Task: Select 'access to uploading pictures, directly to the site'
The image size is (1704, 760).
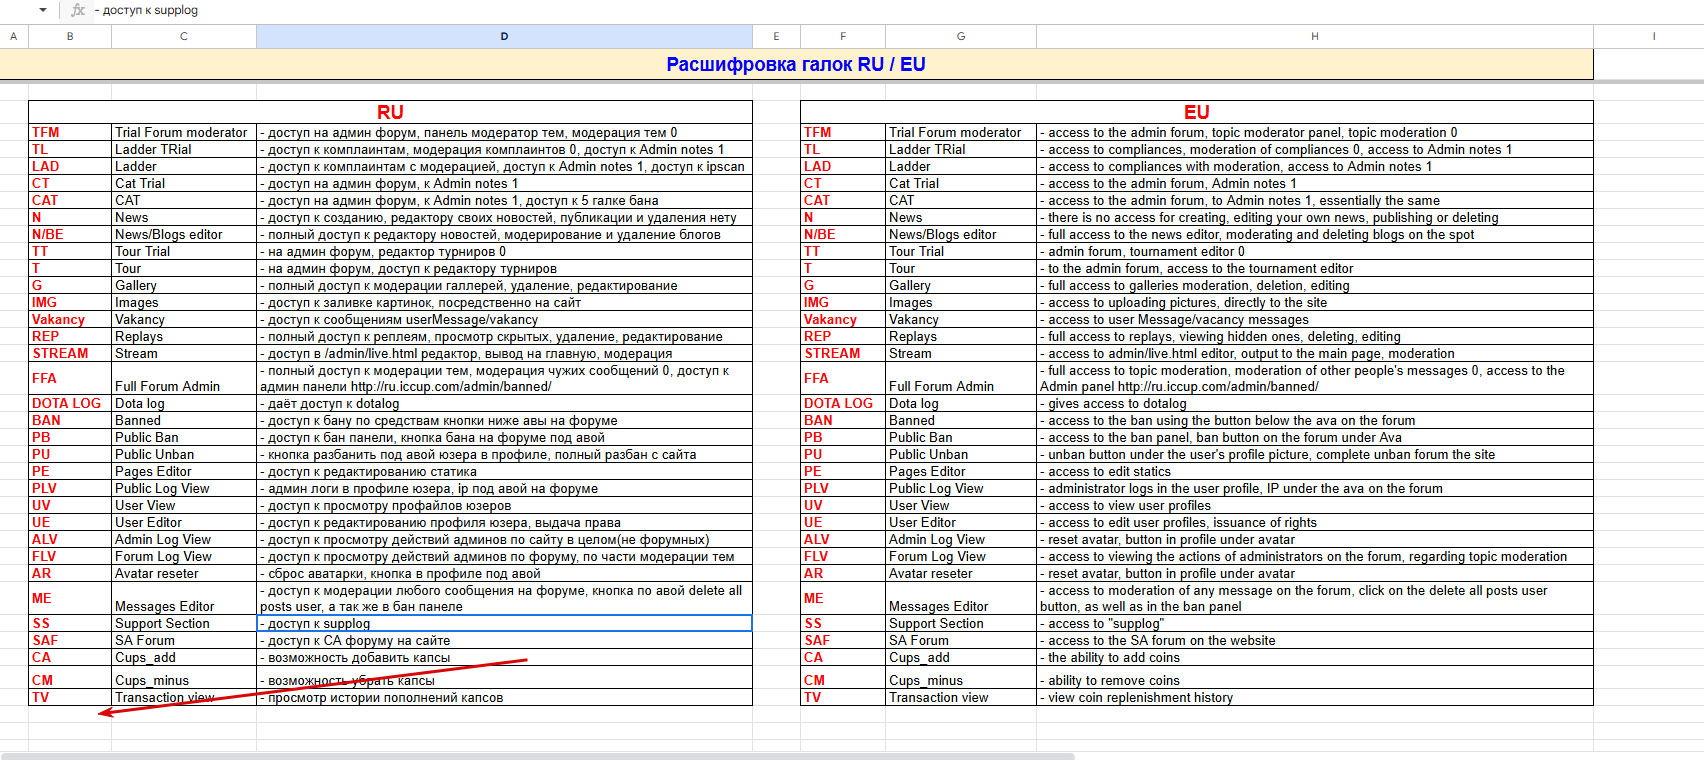Action: tap(1315, 302)
